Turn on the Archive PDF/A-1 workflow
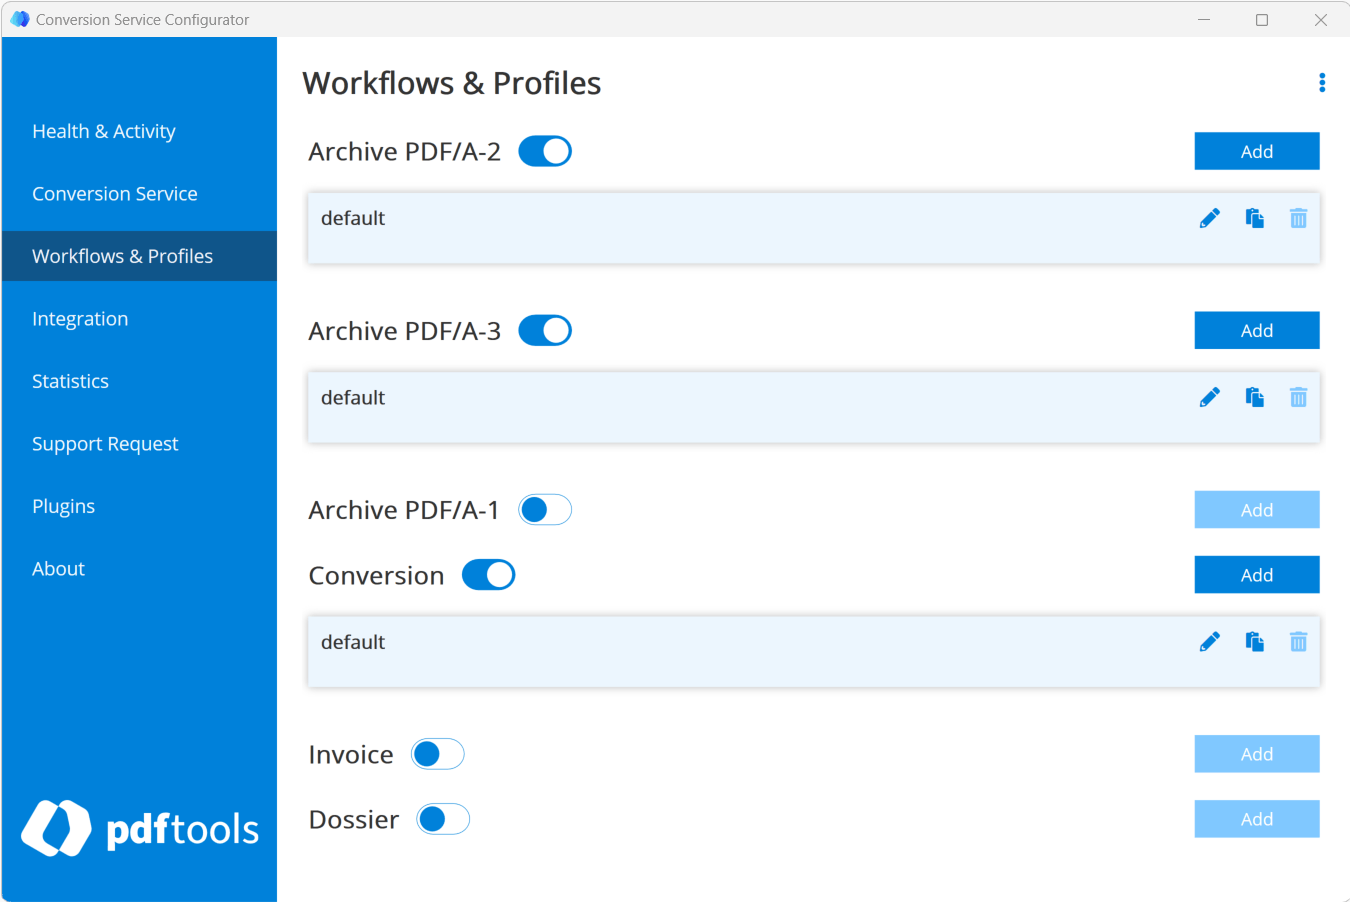1350x902 pixels. coord(544,509)
